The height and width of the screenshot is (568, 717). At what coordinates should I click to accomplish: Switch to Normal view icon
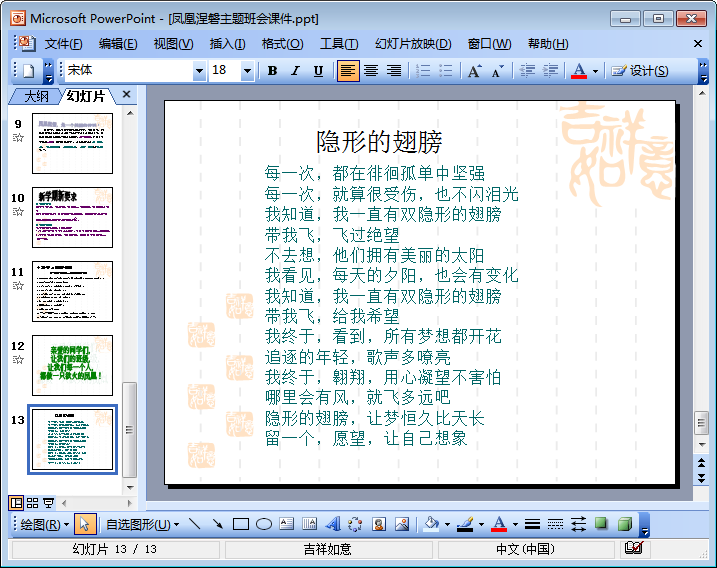16,503
